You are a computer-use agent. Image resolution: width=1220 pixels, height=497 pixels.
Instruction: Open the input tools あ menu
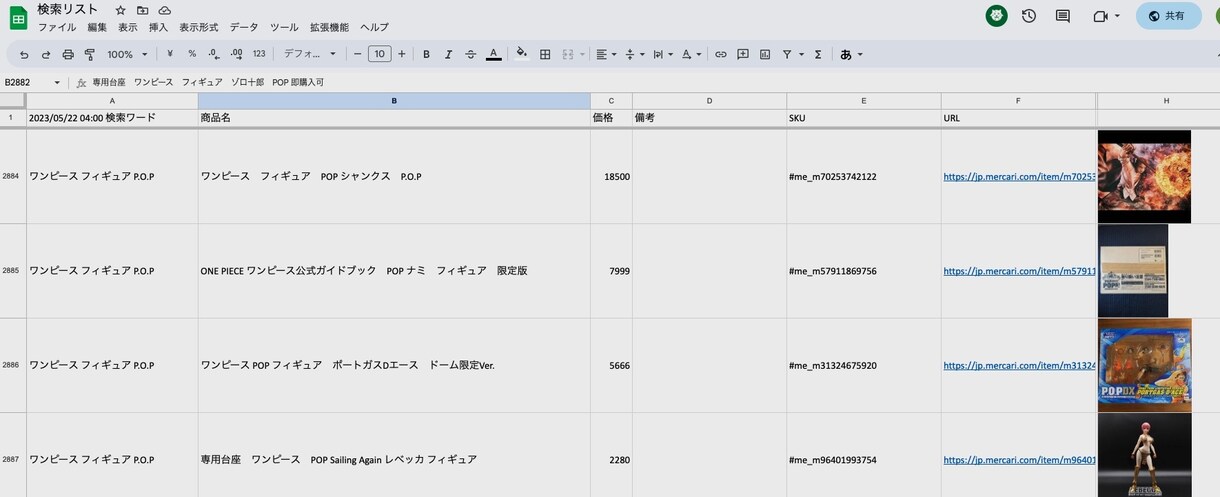(x=851, y=54)
